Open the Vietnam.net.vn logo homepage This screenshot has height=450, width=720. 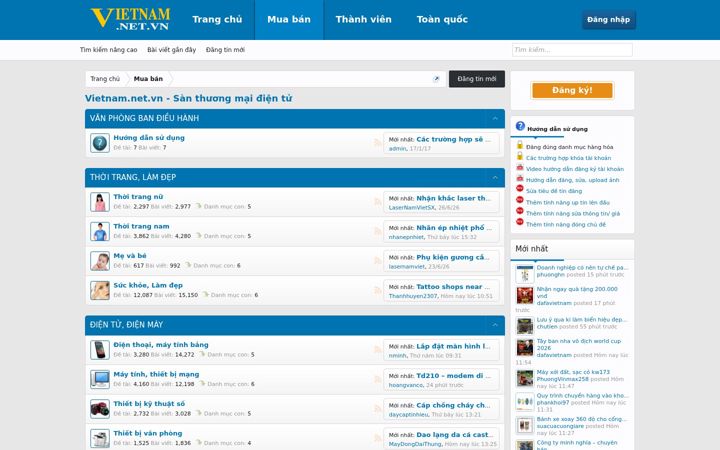pos(130,19)
